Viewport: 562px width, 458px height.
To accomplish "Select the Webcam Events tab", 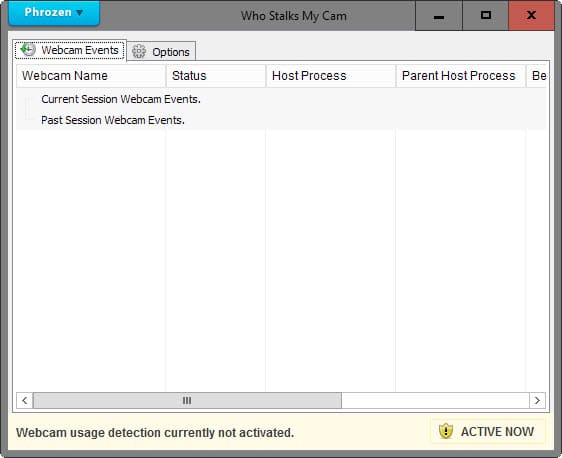I will (70, 50).
